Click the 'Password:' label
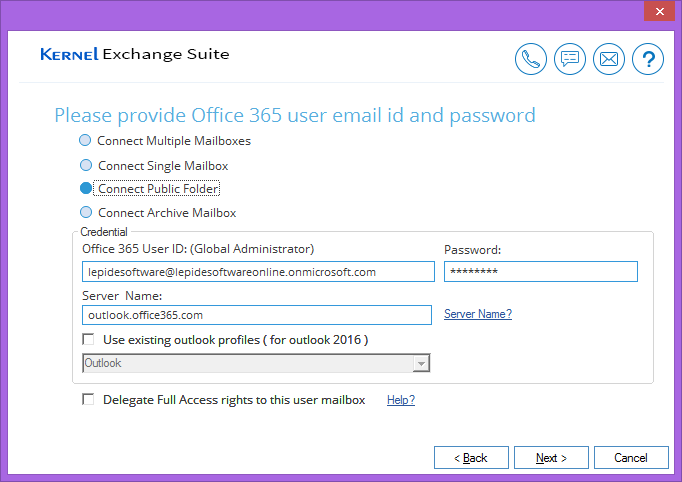 pyautogui.click(x=472, y=250)
